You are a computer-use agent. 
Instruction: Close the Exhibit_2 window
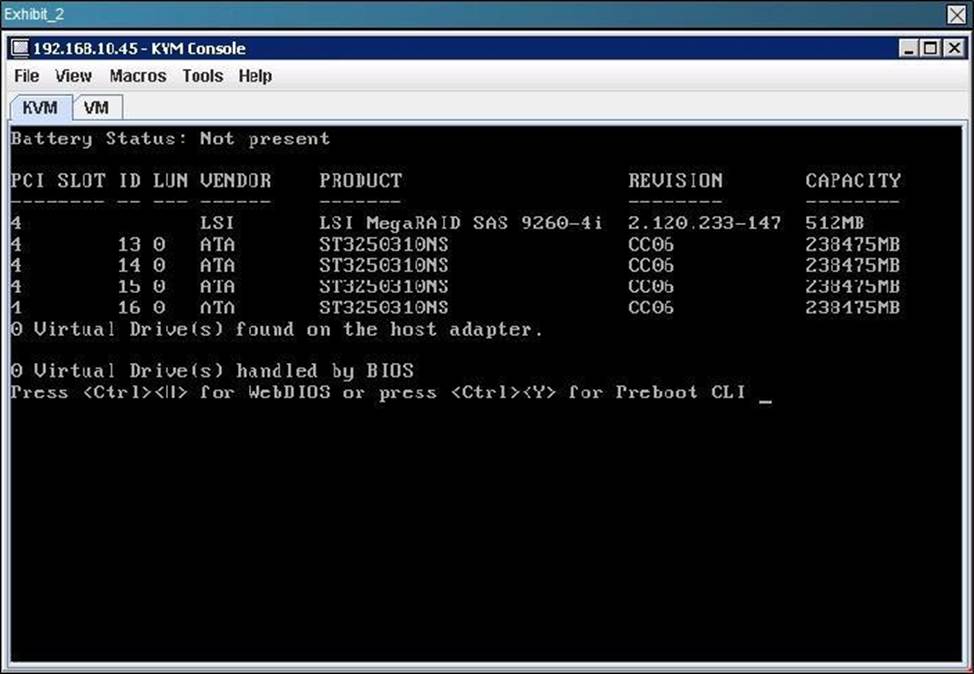click(956, 13)
